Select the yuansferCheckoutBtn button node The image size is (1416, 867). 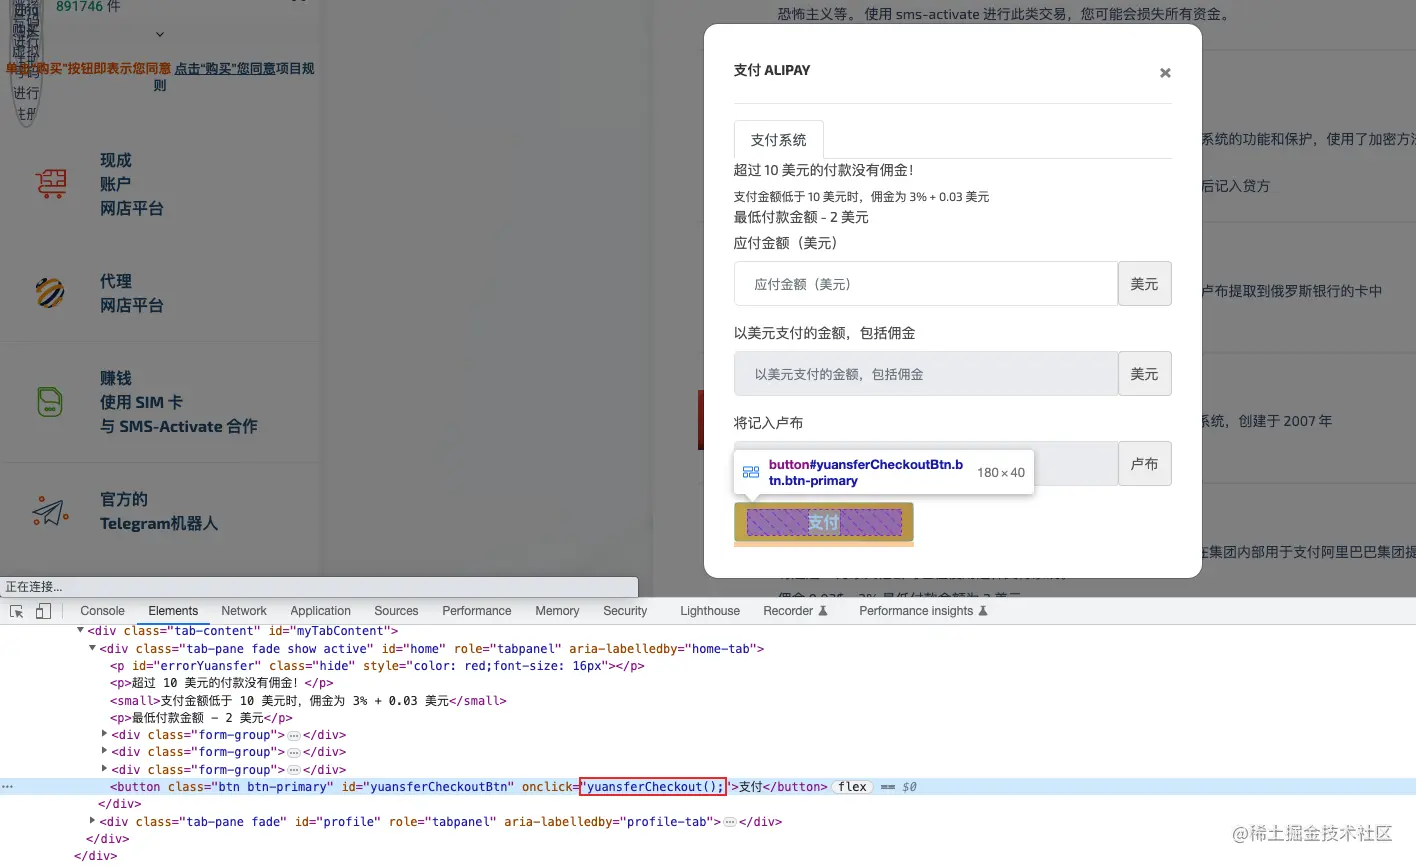tap(708, 787)
